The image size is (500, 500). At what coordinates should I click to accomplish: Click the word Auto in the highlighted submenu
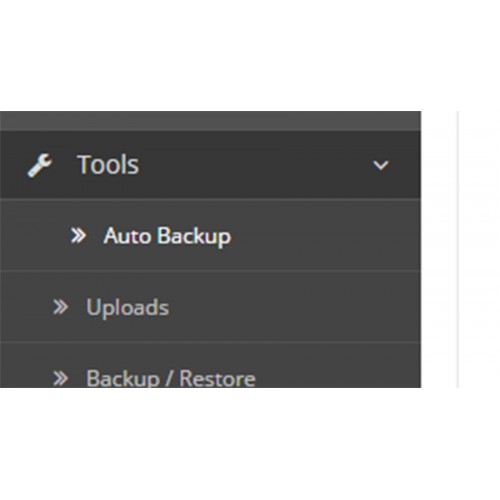point(127,236)
